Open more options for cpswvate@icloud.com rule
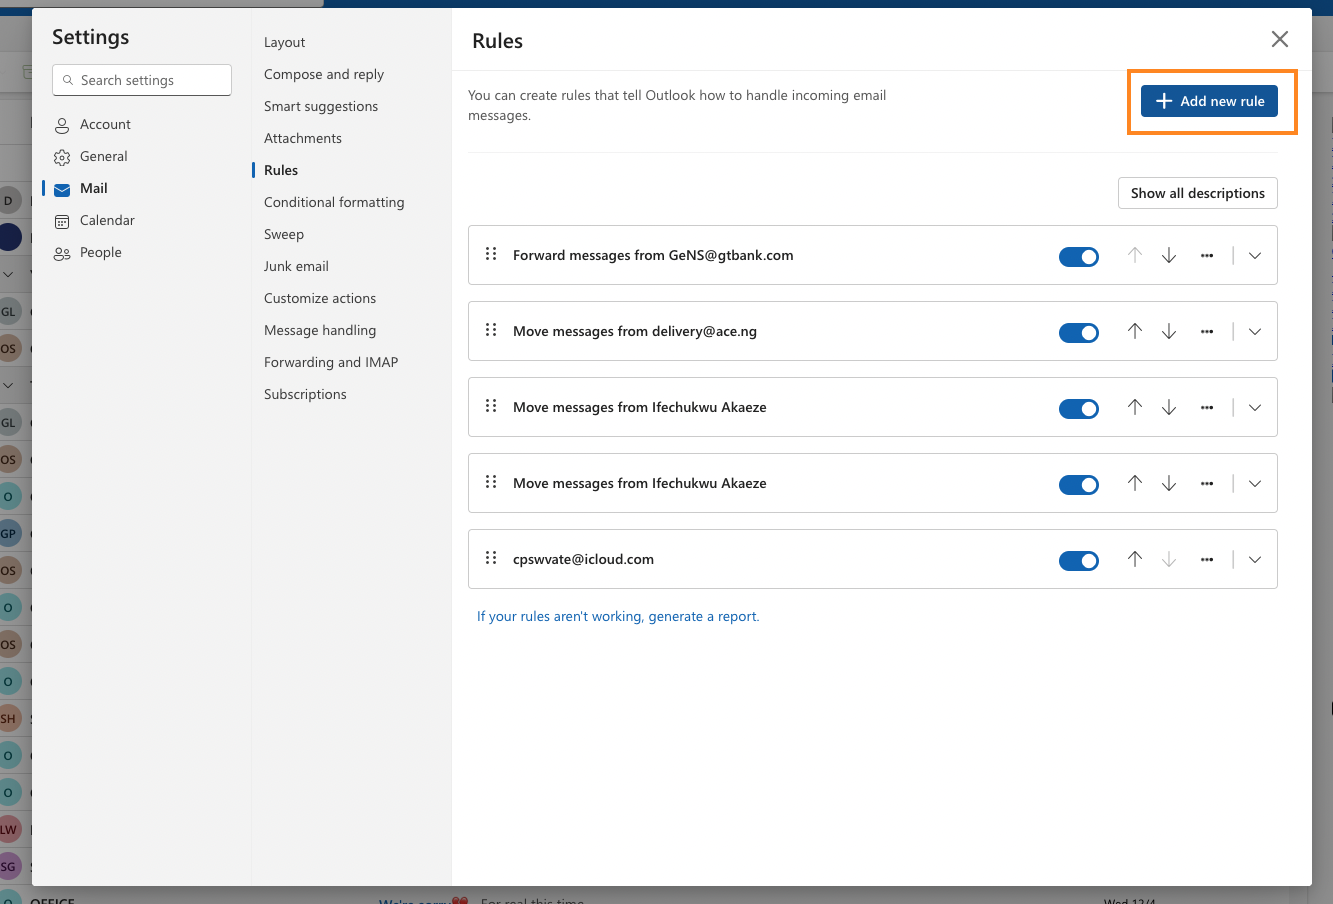Screen dimensions: 1333x904 pos(1207,559)
